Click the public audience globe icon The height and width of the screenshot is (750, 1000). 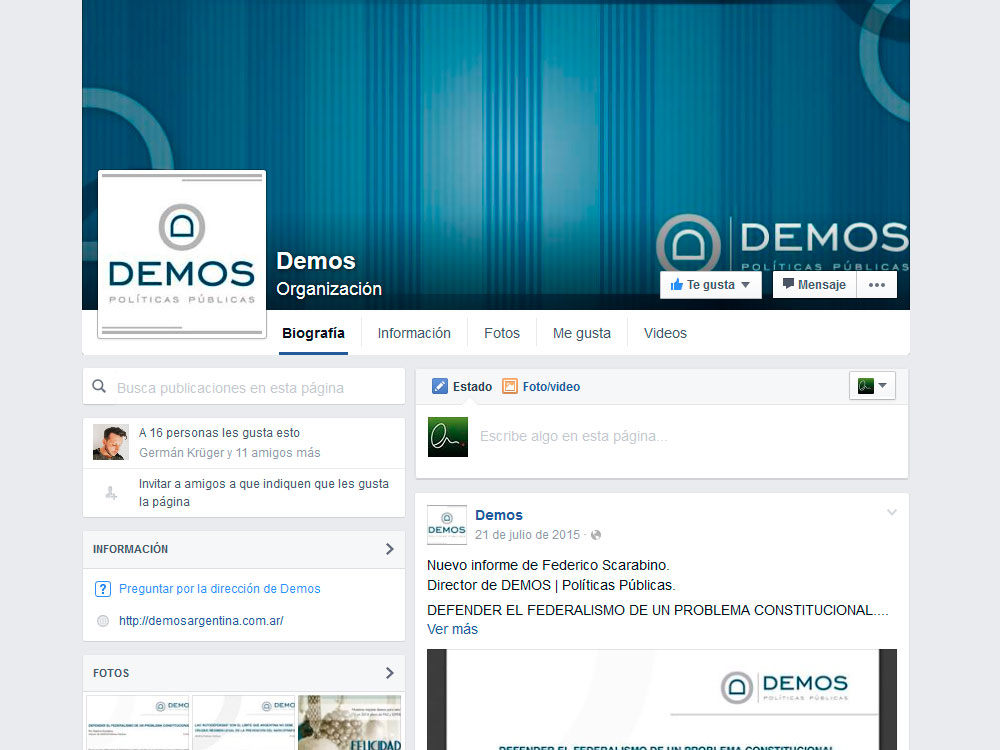[x=596, y=535]
